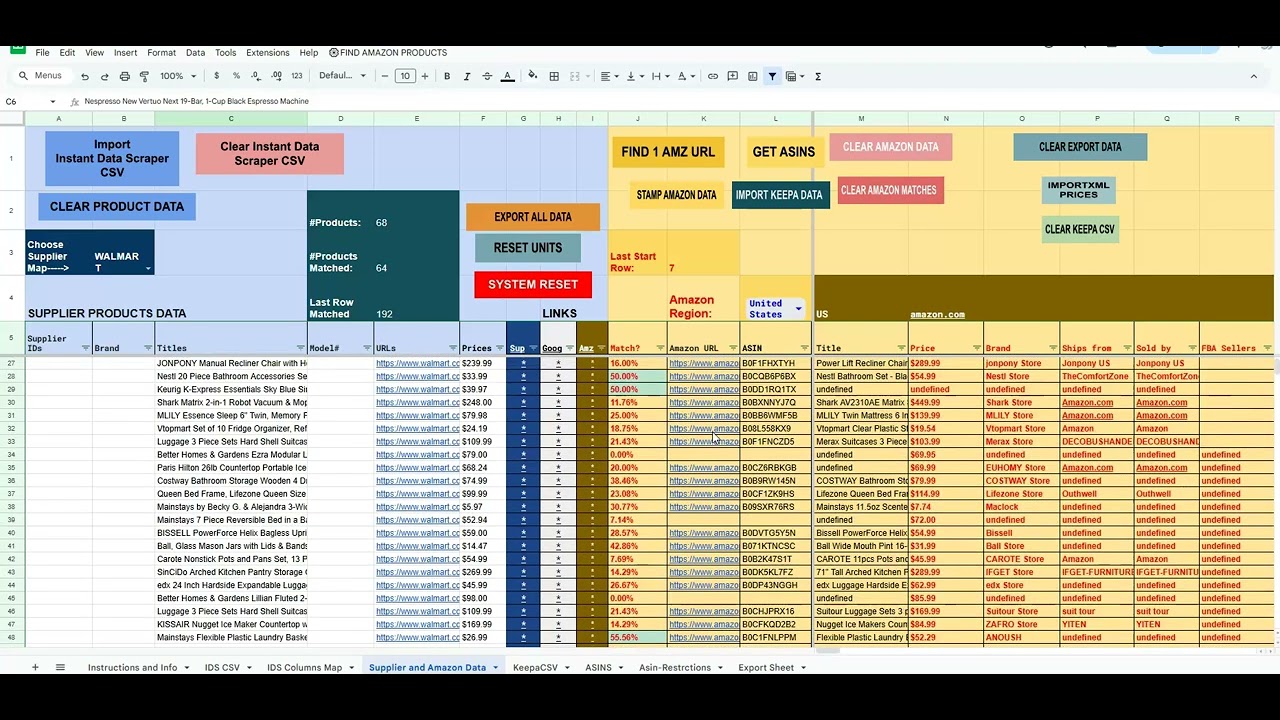Click Insert chart icon
The height and width of the screenshot is (720, 1280).
[752, 76]
